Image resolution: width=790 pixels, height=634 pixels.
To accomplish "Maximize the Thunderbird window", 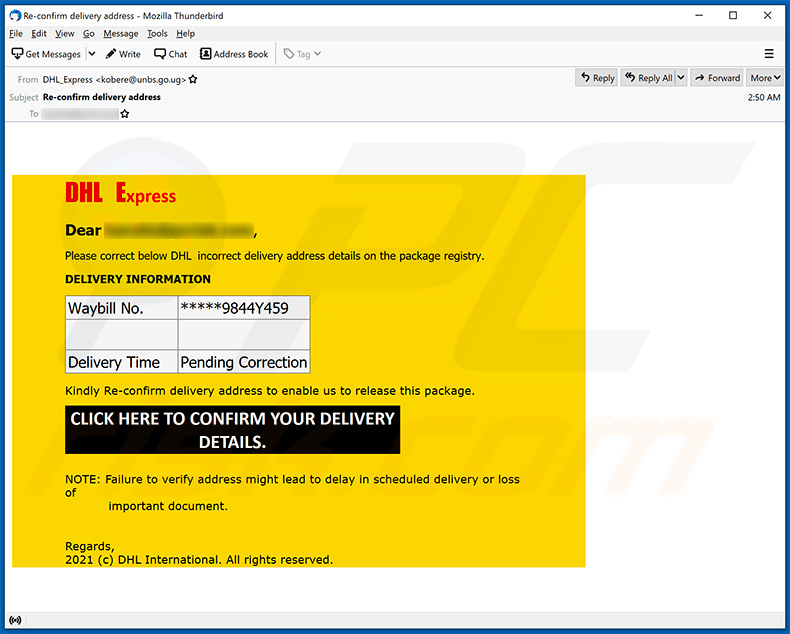I will (733, 16).
